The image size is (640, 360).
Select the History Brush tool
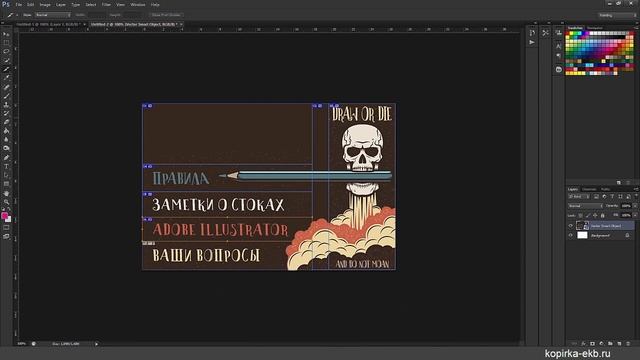pos(6,113)
